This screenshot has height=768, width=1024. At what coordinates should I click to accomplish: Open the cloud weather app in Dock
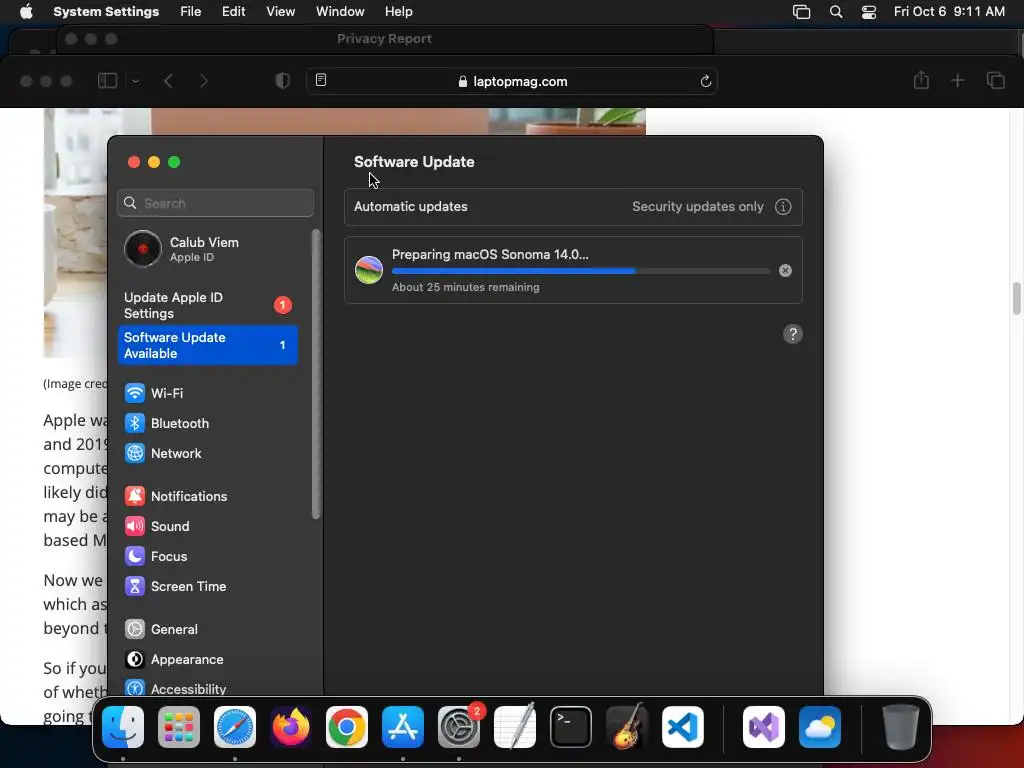(820, 727)
